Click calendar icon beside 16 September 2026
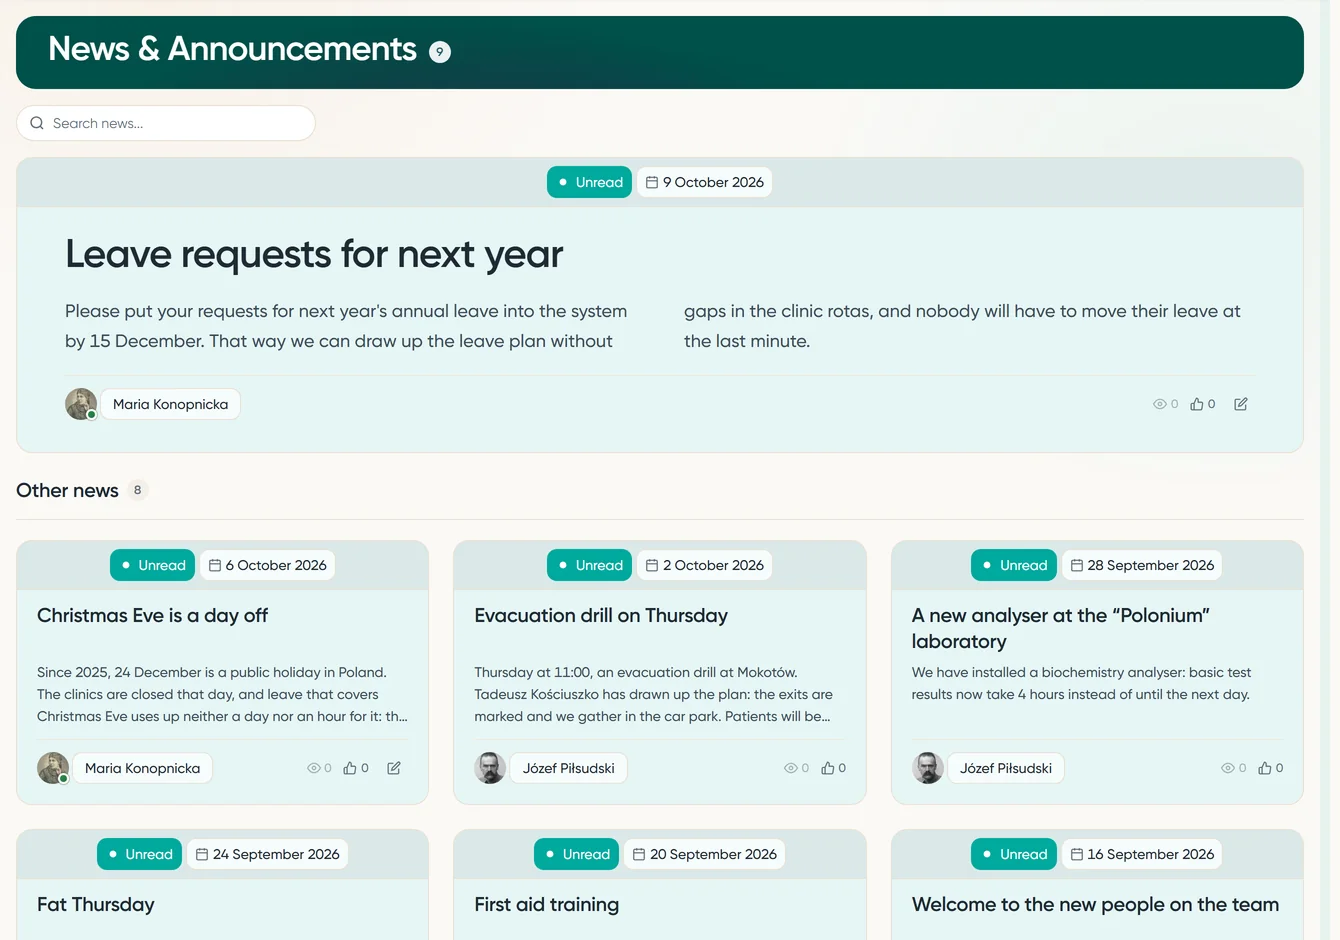Viewport: 1340px width, 940px height. [x=1077, y=854]
